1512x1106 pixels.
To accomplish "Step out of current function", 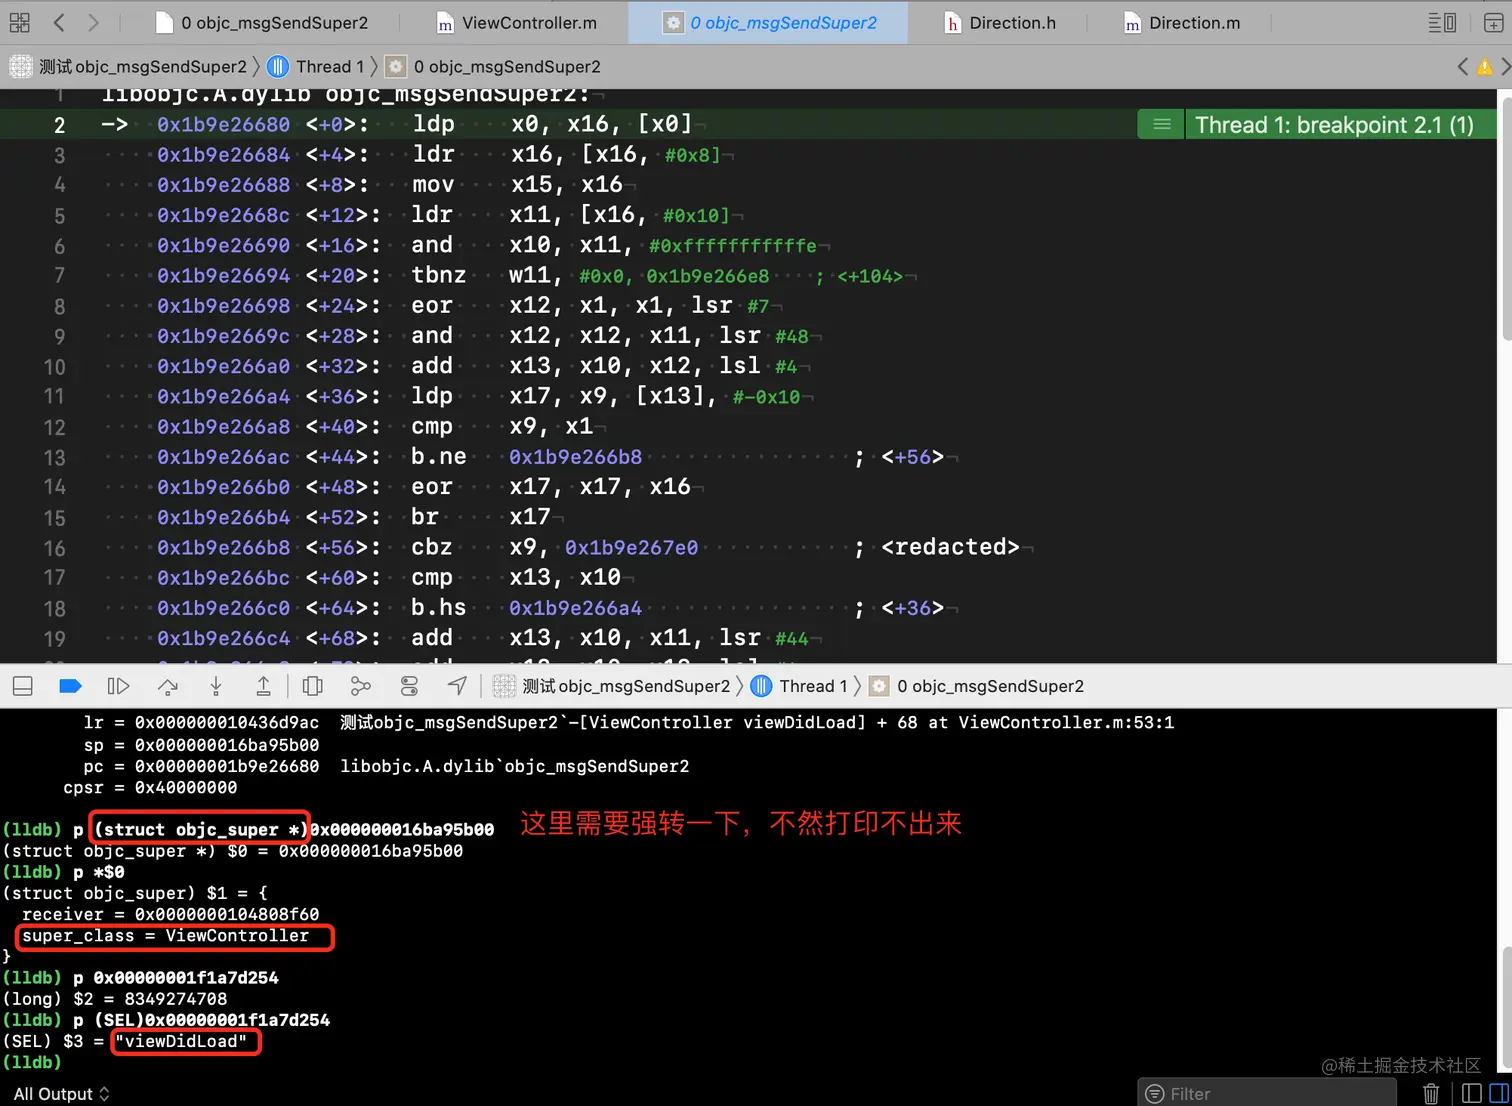I will tap(263, 686).
